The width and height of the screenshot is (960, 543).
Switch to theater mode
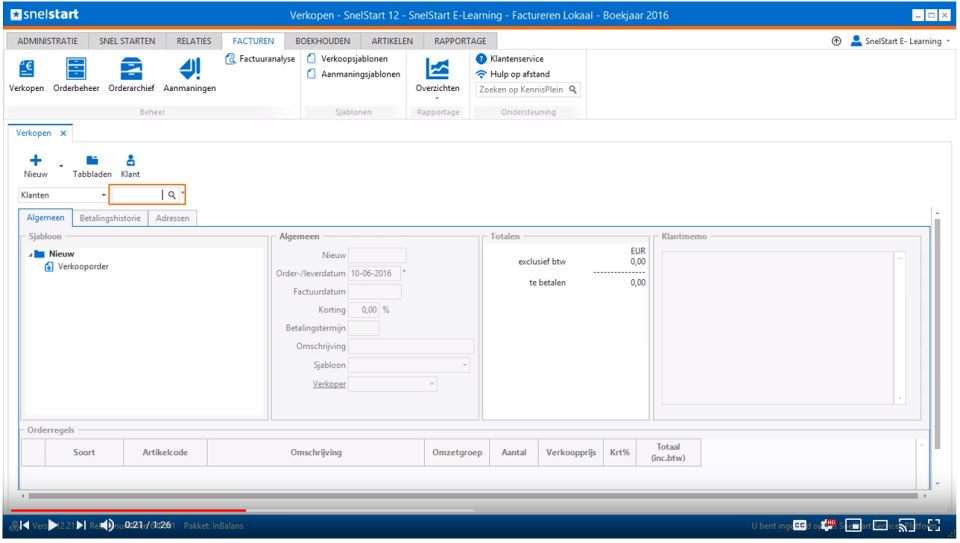point(880,525)
